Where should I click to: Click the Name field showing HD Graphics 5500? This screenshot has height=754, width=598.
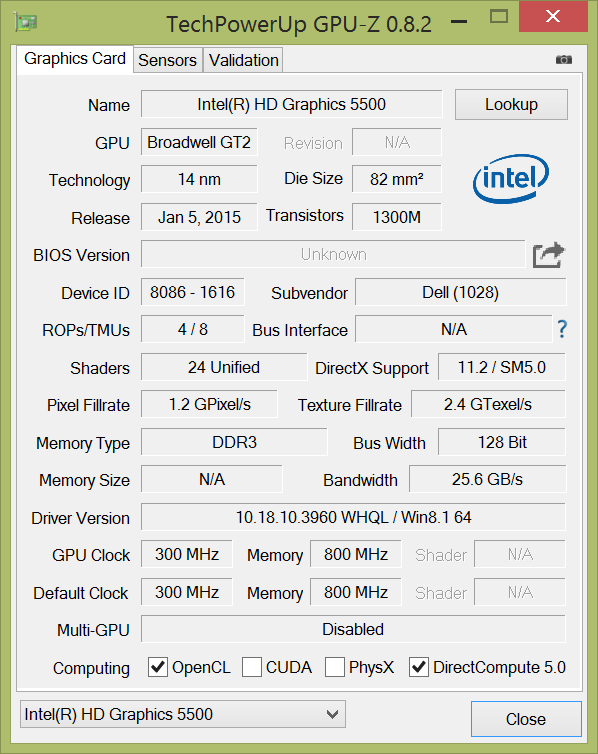[291, 104]
